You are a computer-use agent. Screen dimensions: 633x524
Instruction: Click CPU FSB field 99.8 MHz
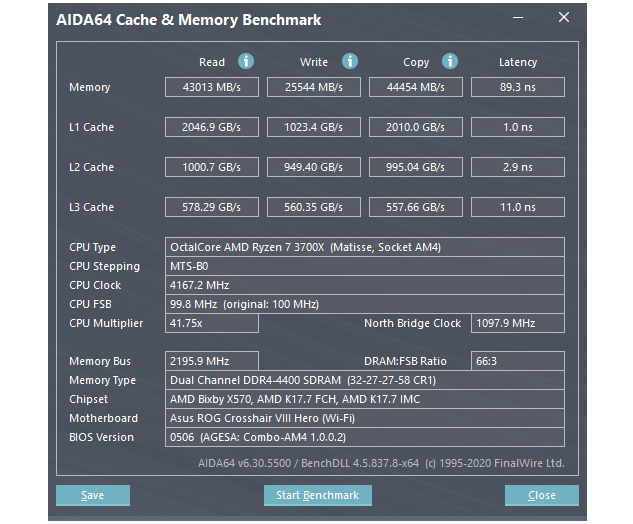coord(365,304)
